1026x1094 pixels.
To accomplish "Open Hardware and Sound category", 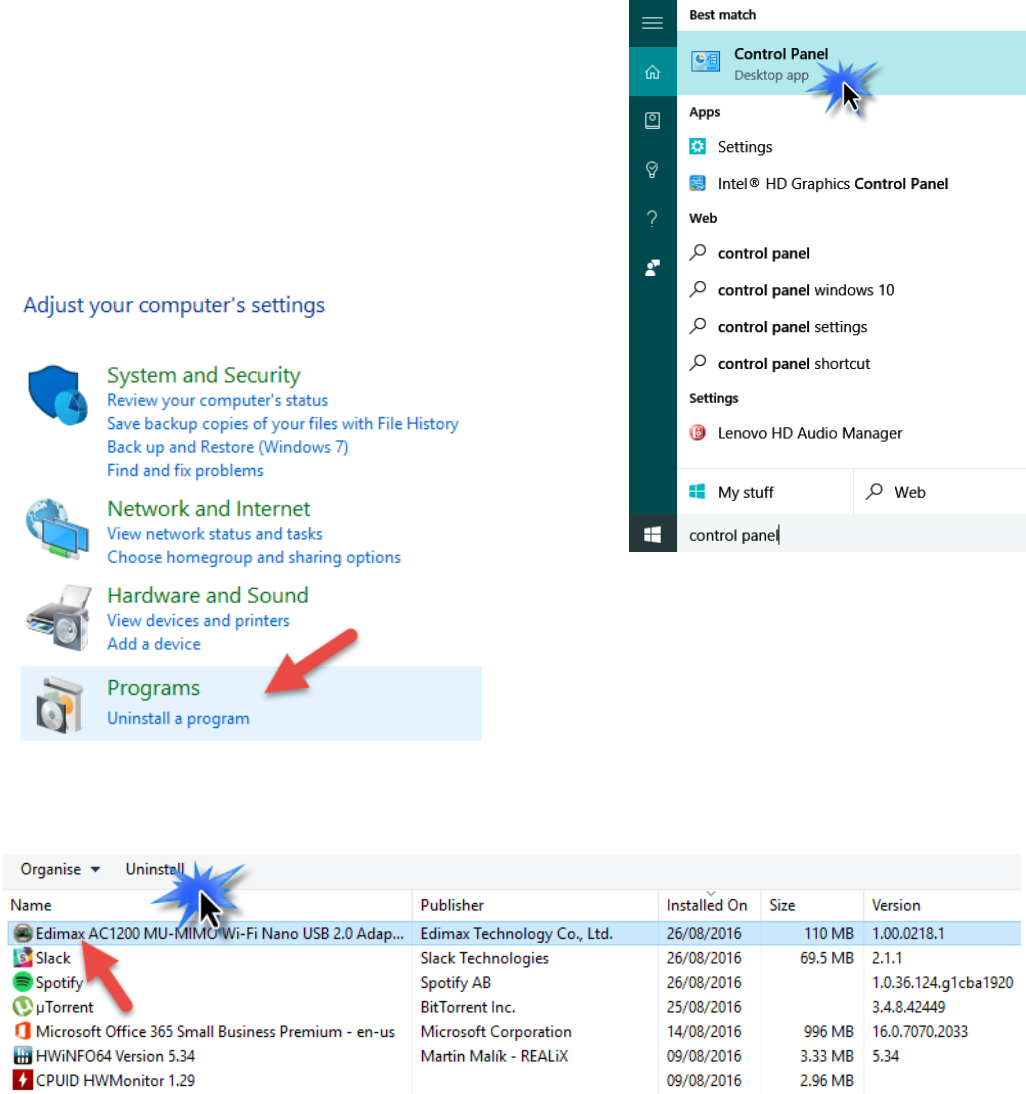I will click(x=208, y=595).
